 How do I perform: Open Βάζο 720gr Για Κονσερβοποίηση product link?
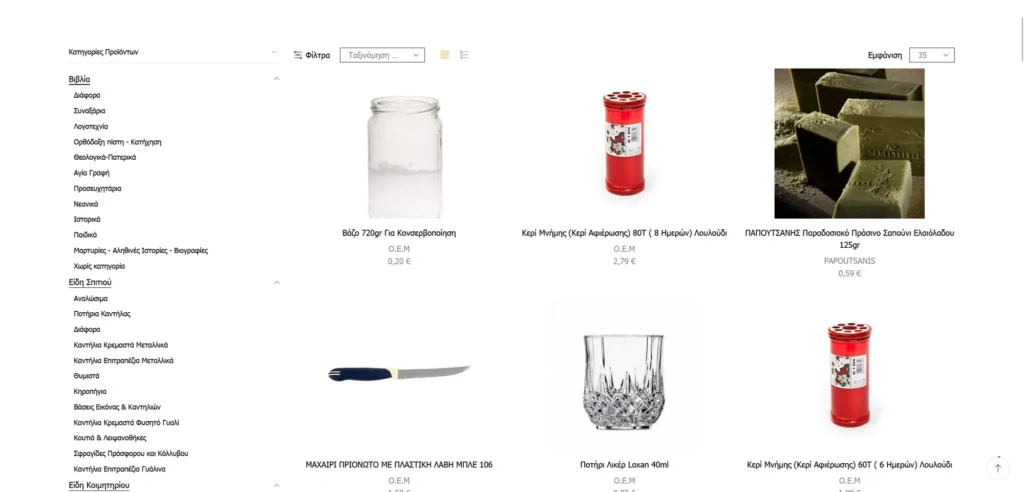pyautogui.click(x=399, y=233)
